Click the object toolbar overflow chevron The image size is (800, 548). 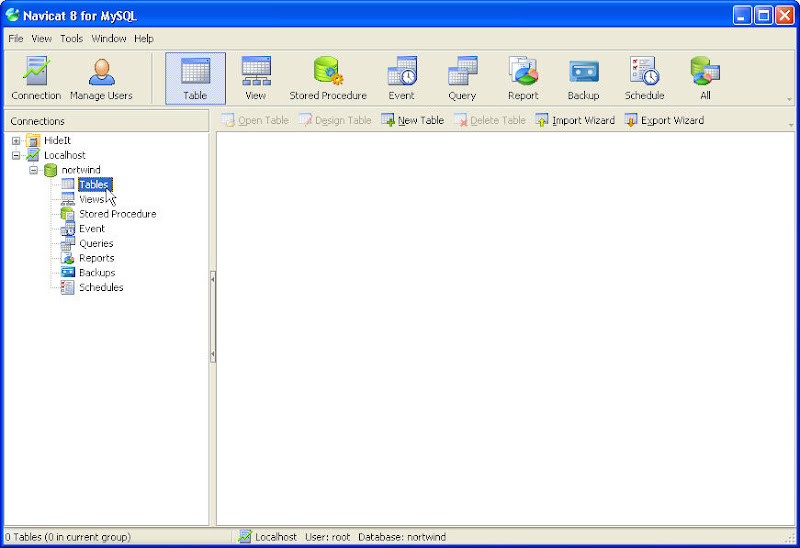791,124
